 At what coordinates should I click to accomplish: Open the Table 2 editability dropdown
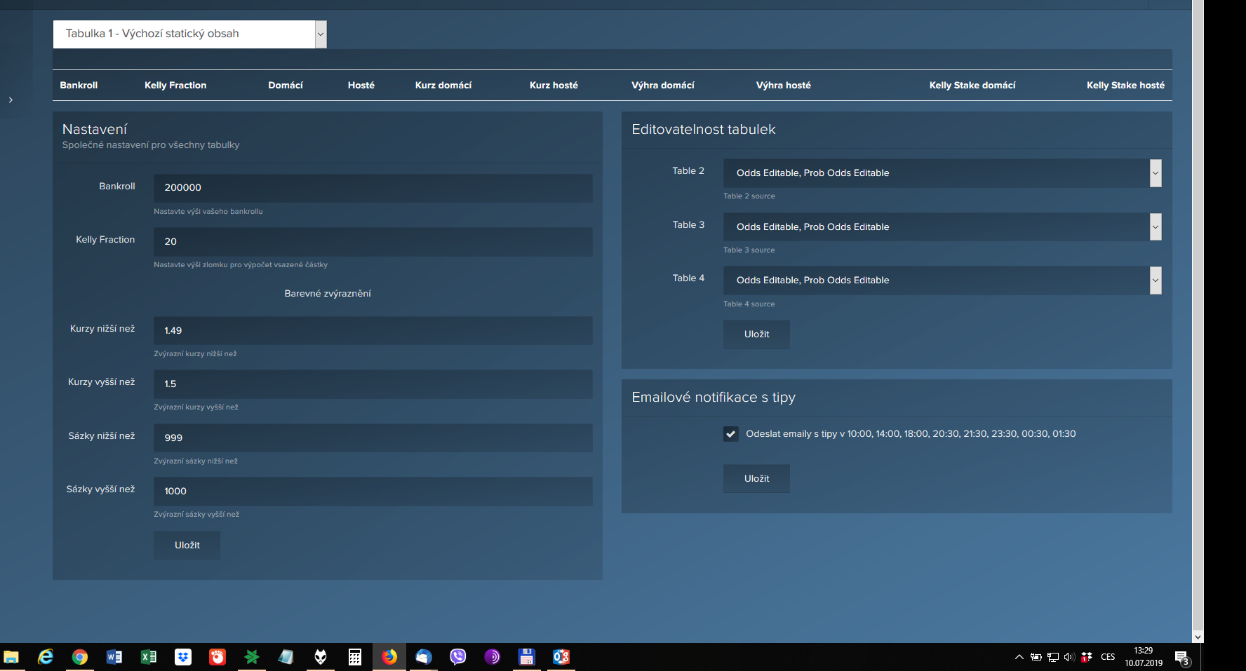(x=942, y=173)
